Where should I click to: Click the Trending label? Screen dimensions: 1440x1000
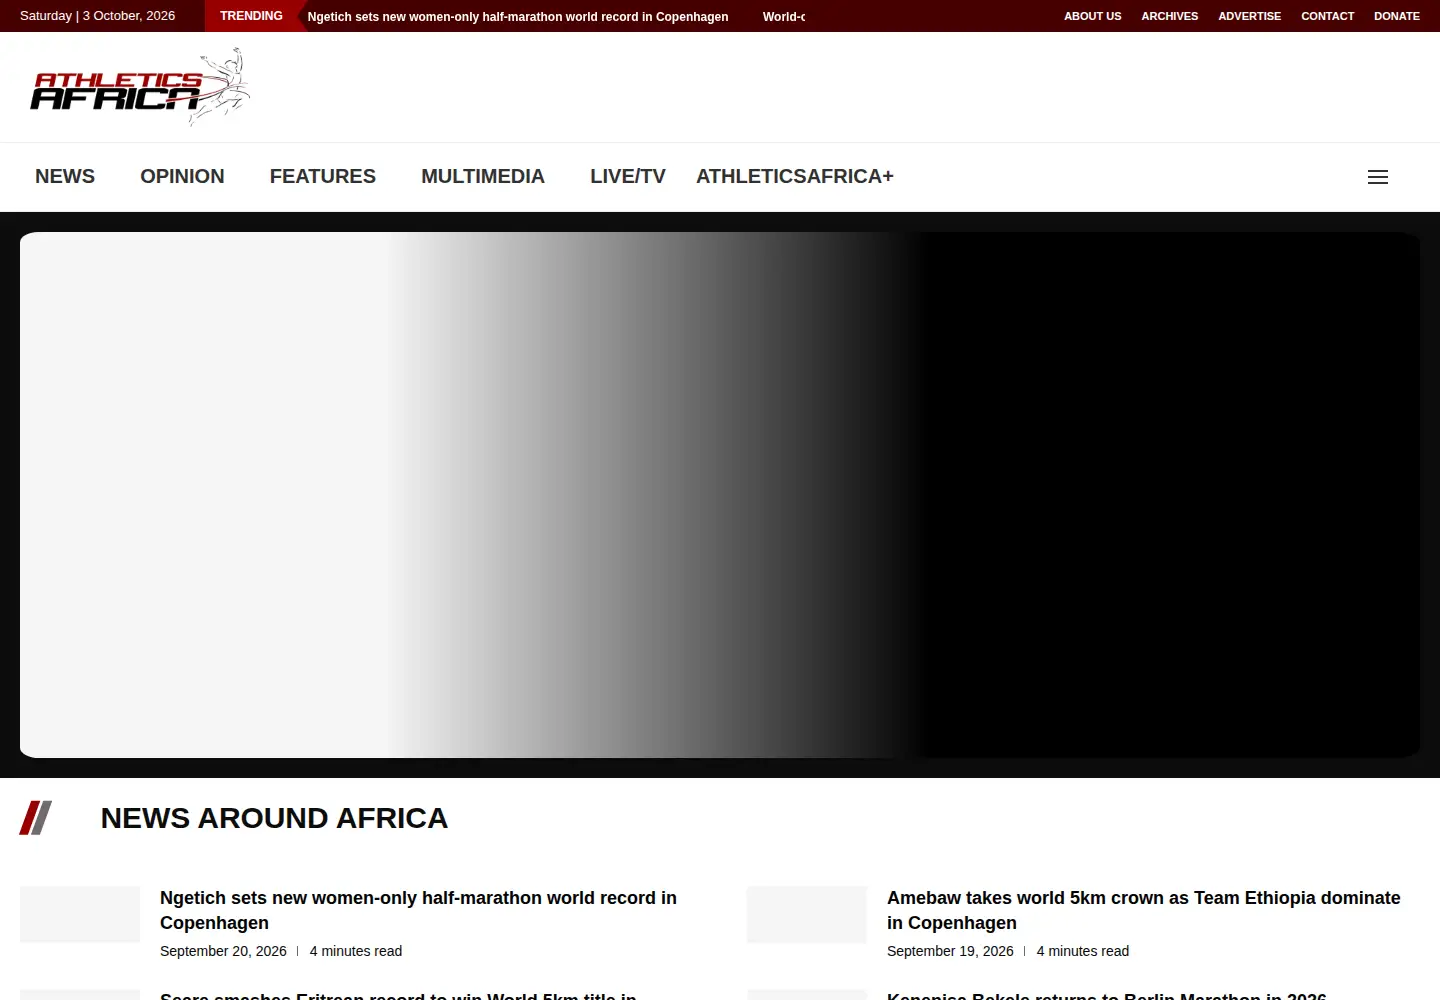(x=251, y=16)
